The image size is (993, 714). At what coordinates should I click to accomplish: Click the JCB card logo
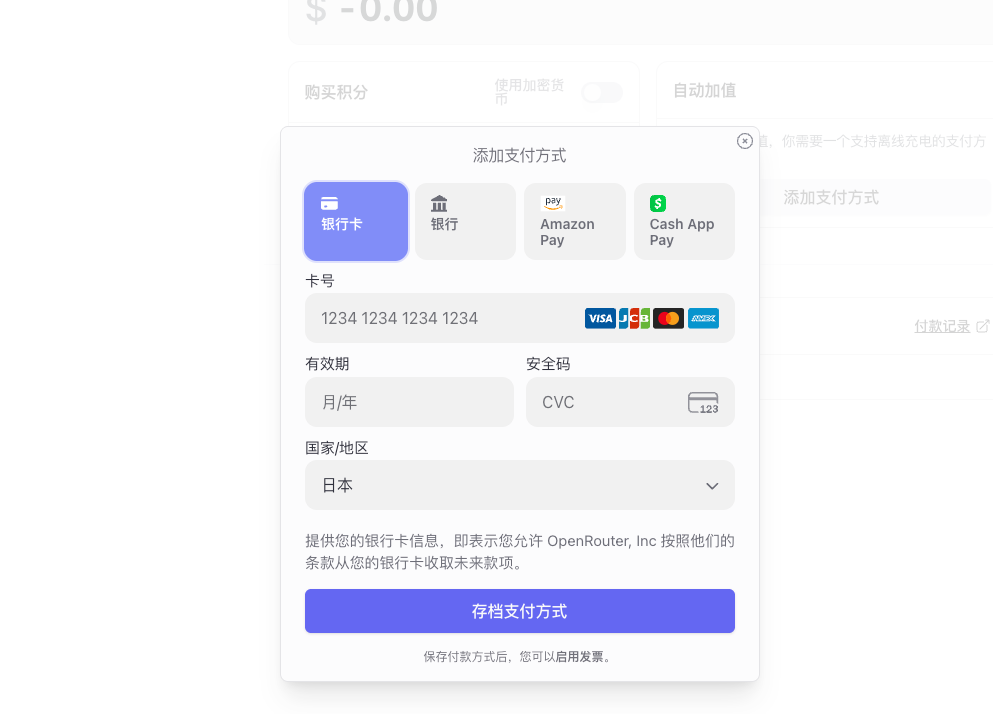tap(633, 318)
